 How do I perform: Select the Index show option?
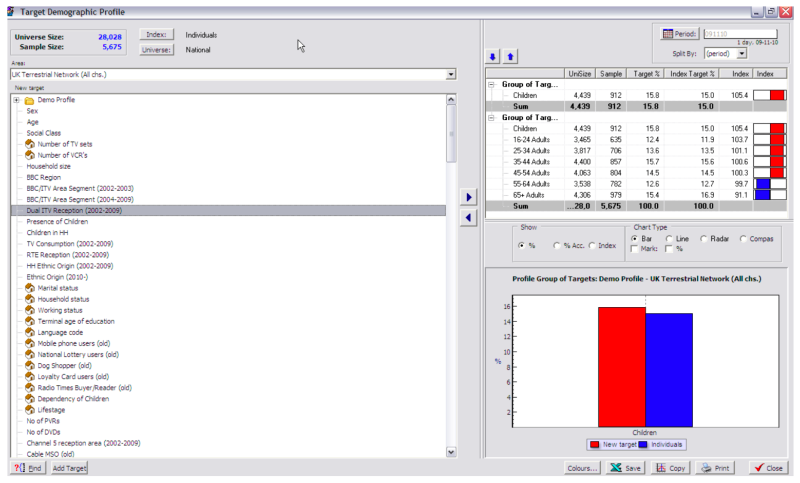593,245
